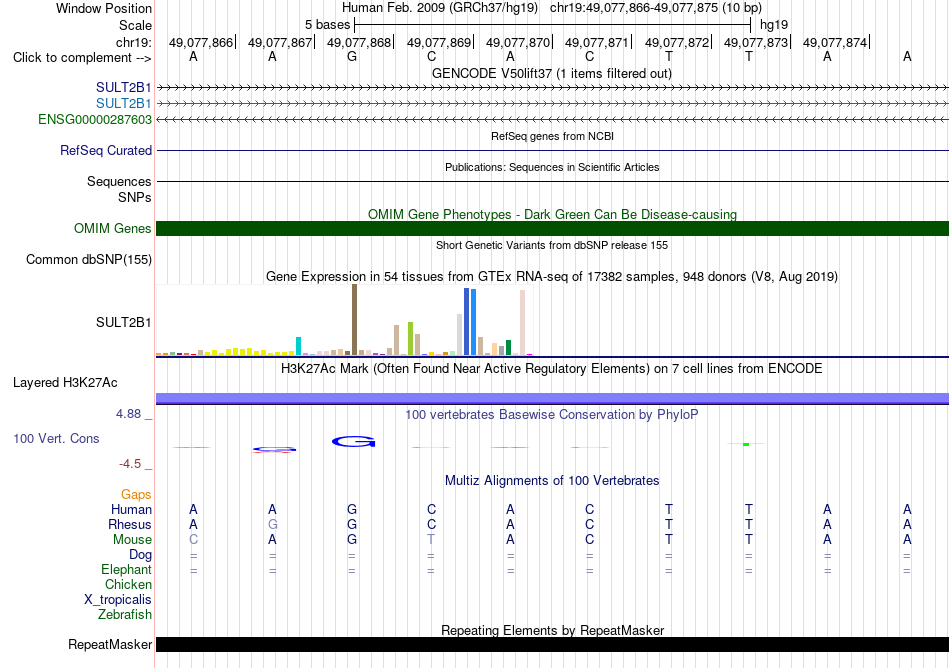The height and width of the screenshot is (668, 950).
Task: Open the Common dbSNP(155) track label
Action: click(88, 259)
